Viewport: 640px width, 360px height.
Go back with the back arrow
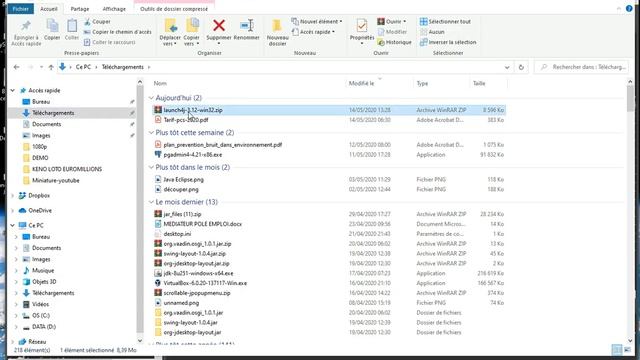[16, 67]
